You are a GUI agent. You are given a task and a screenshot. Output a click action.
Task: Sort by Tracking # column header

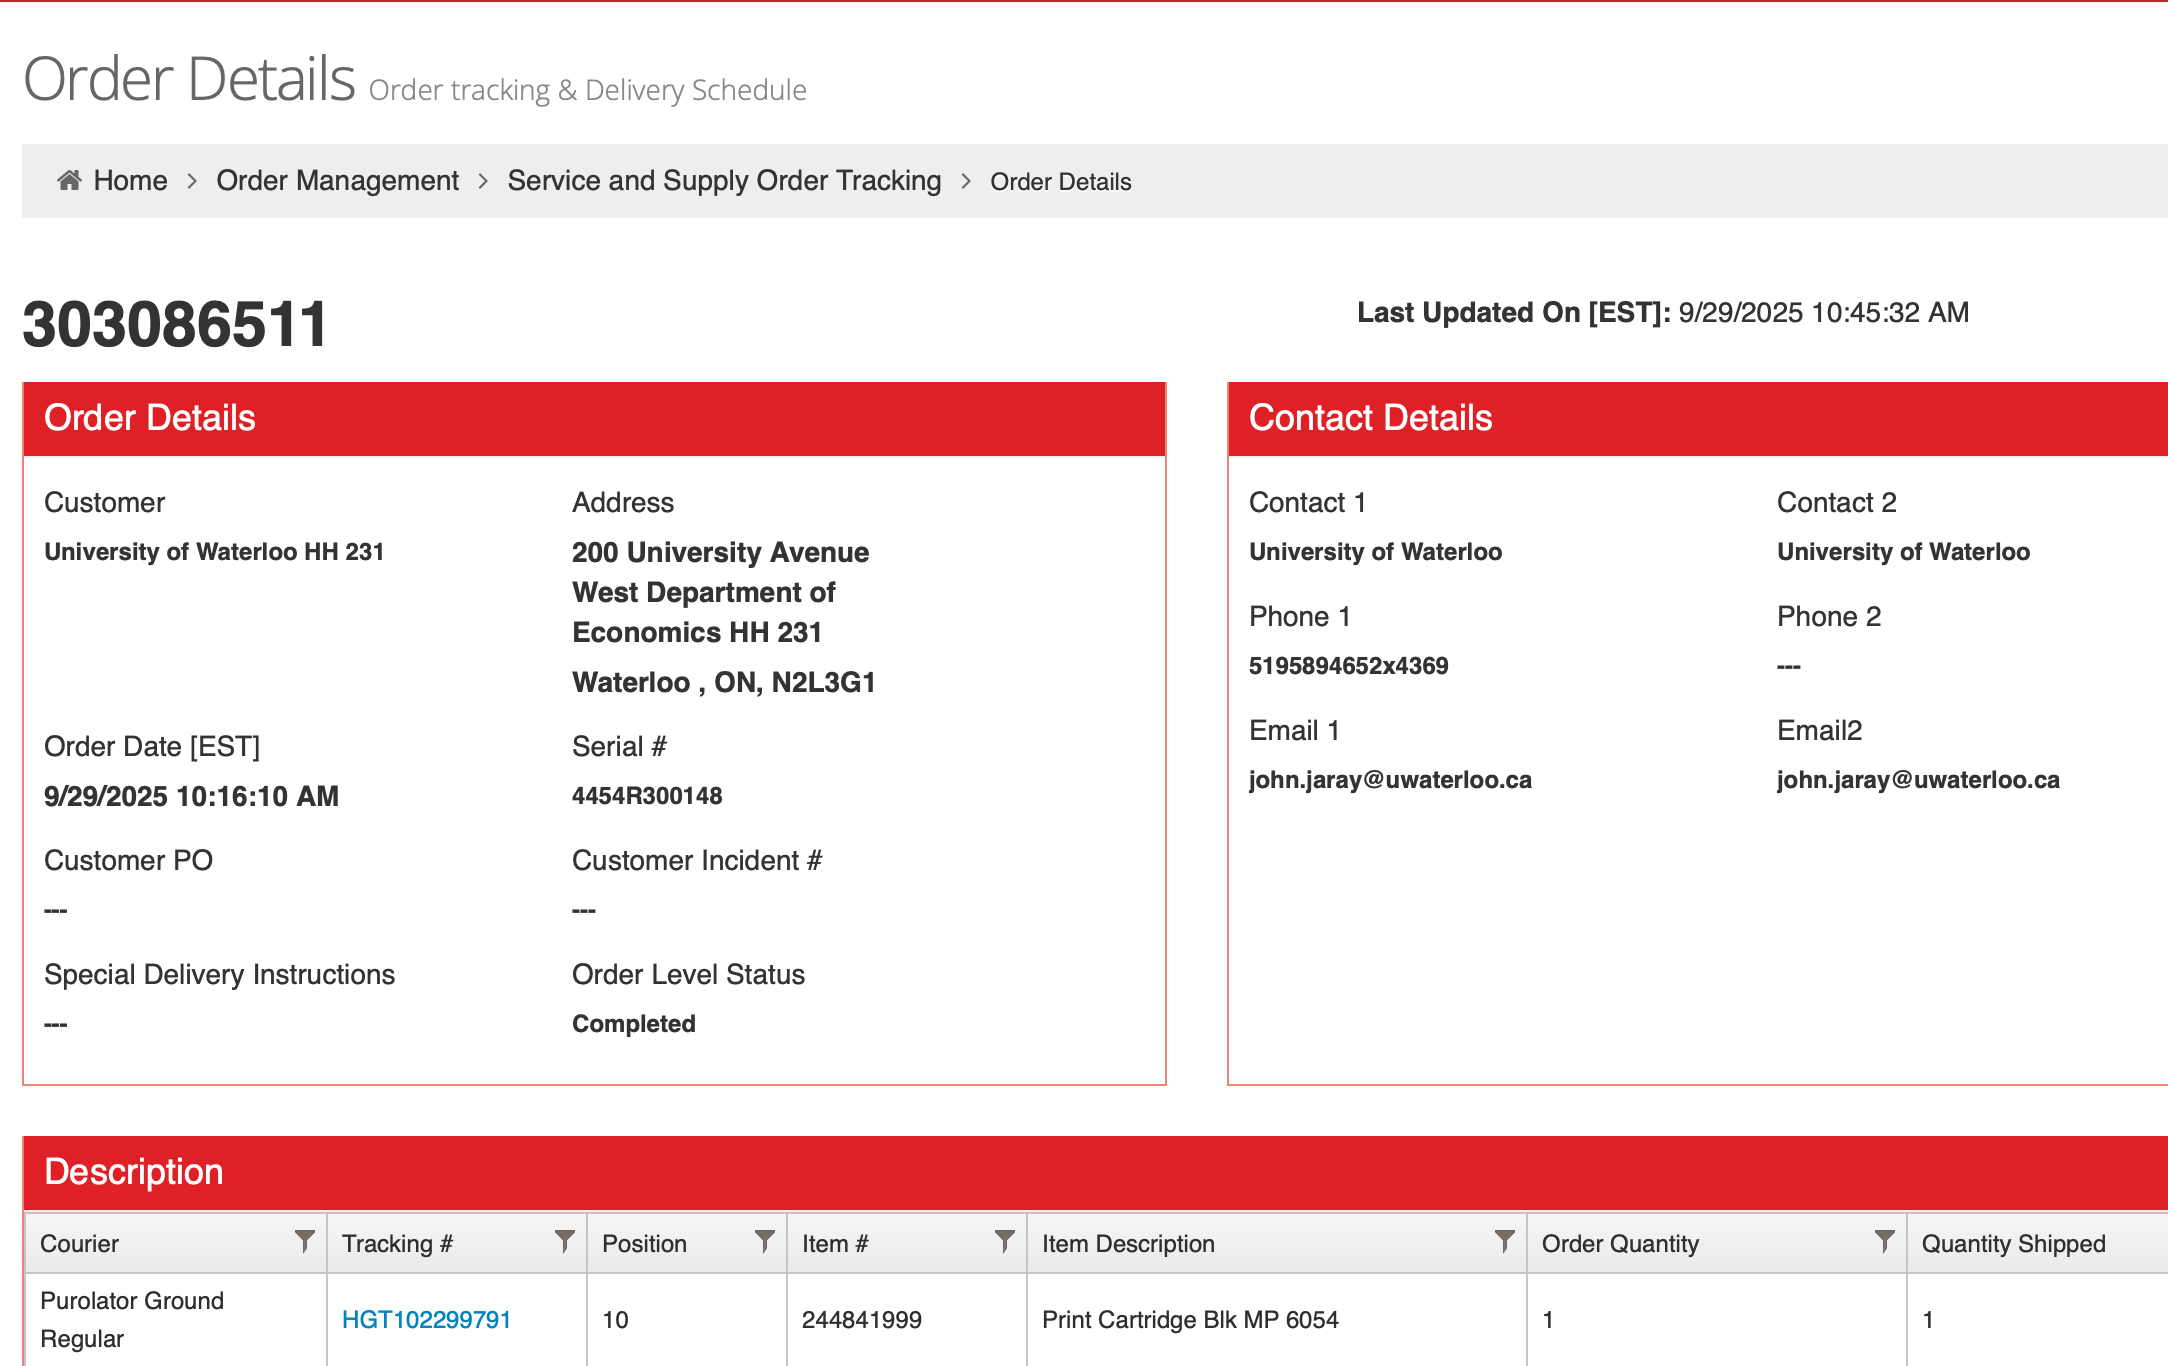[x=397, y=1243]
